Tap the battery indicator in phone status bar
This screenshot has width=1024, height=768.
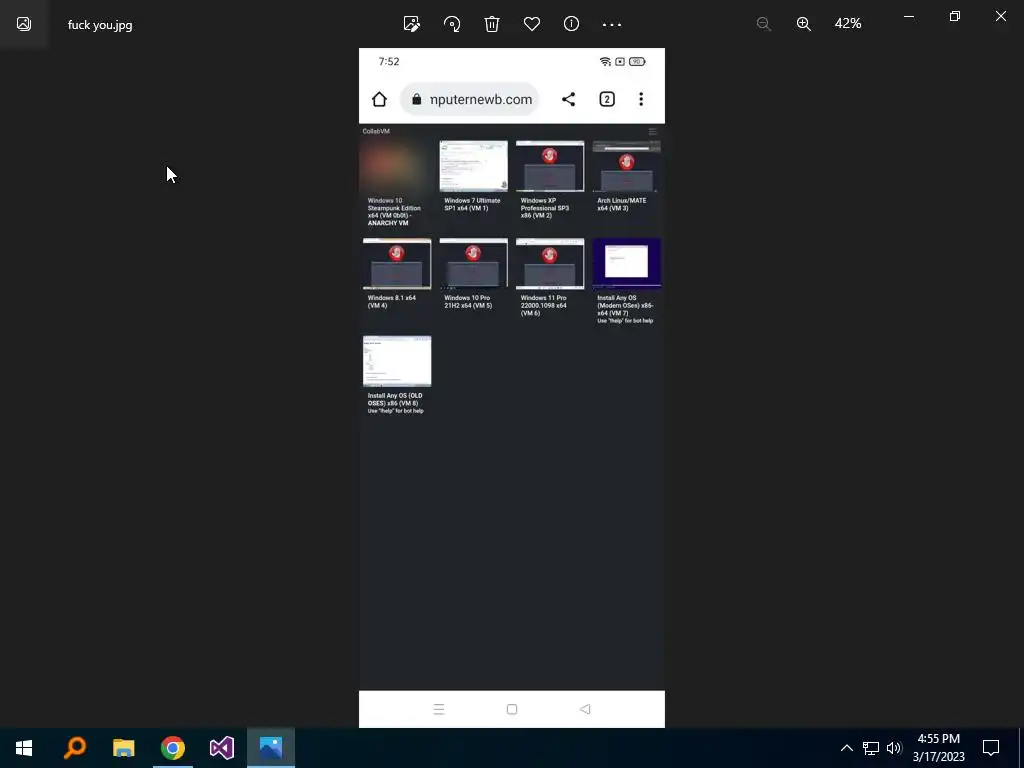point(637,61)
